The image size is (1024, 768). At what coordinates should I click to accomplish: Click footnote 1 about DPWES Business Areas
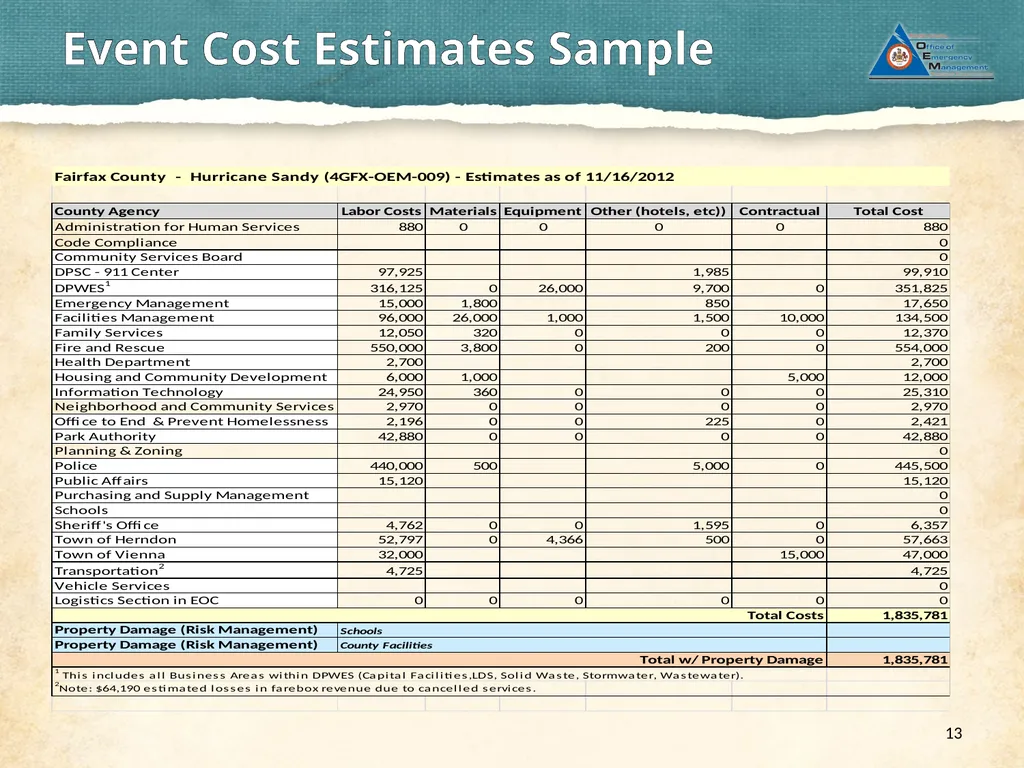click(x=399, y=675)
